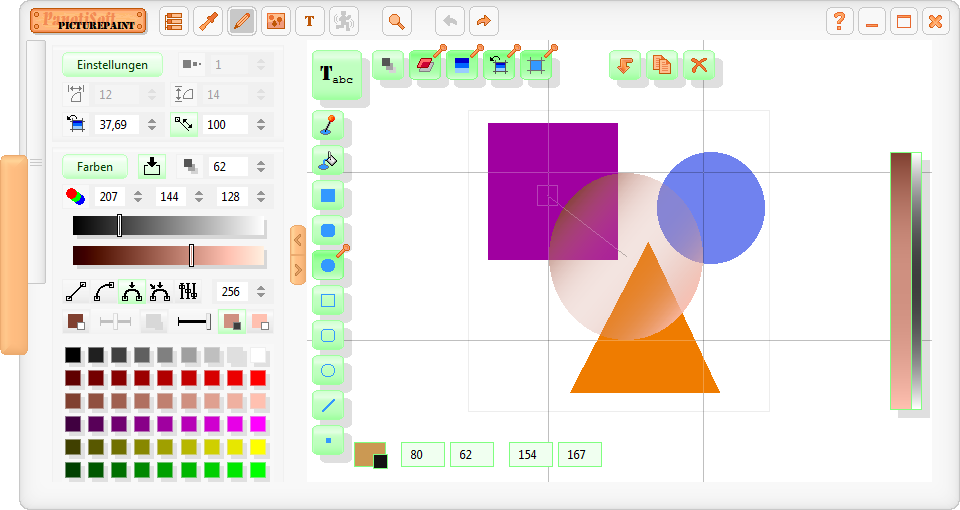Screen dimensions: 960x510
Task: Click the copy documents icon
Action: 661,65
